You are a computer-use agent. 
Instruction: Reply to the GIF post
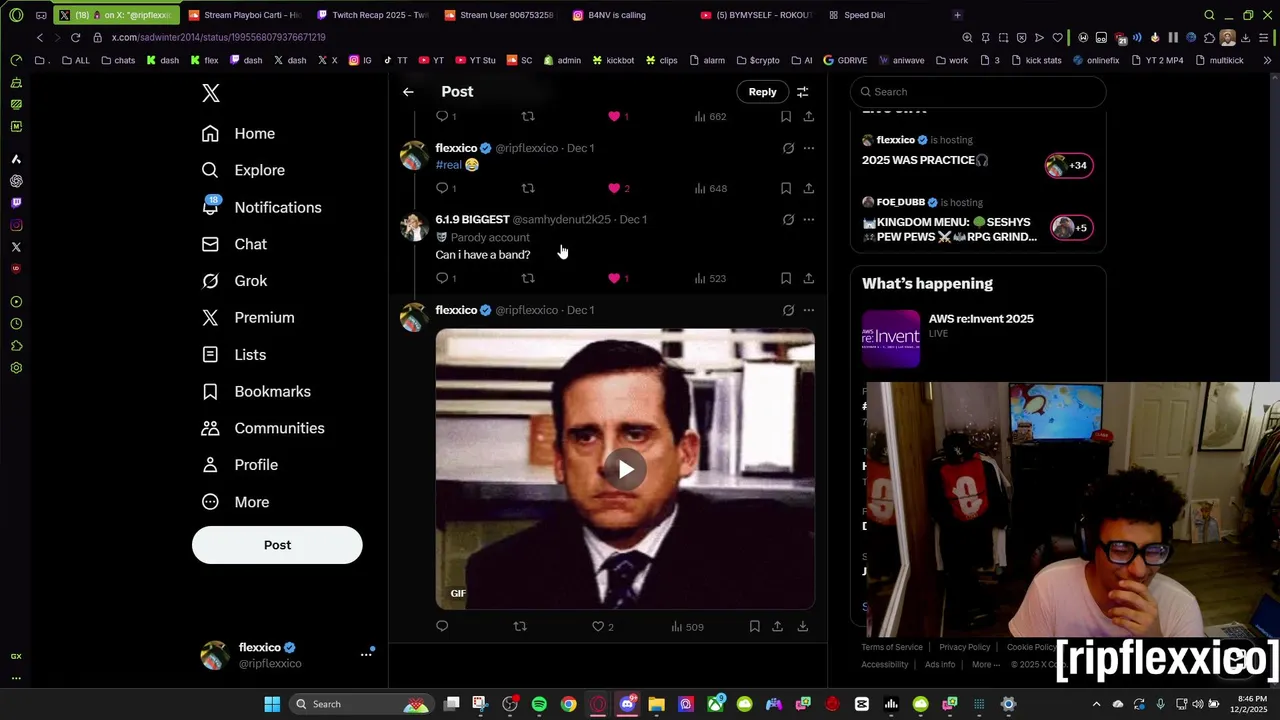442,626
